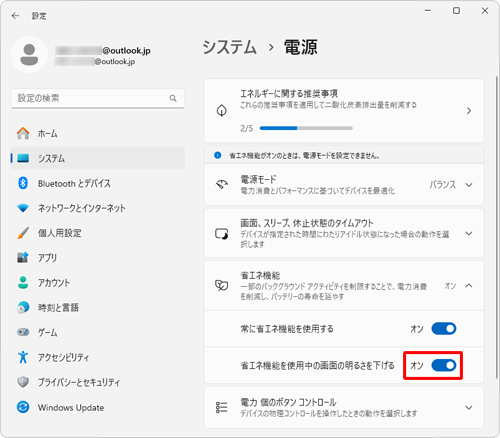This screenshot has width=500, height=438.
Task: Go to アクセシビリティ settings
Action: pyautogui.click(x=98, y=357)
